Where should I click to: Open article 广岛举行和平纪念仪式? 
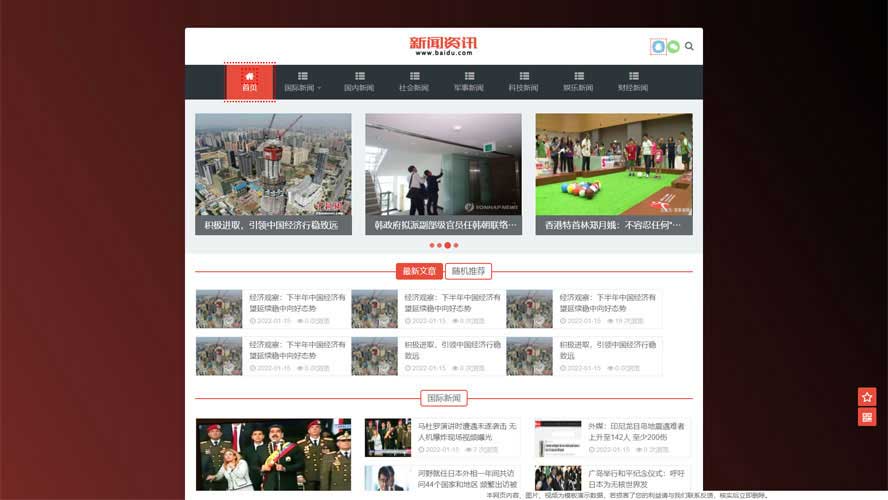pyautogui.click(x=637, y=478)
